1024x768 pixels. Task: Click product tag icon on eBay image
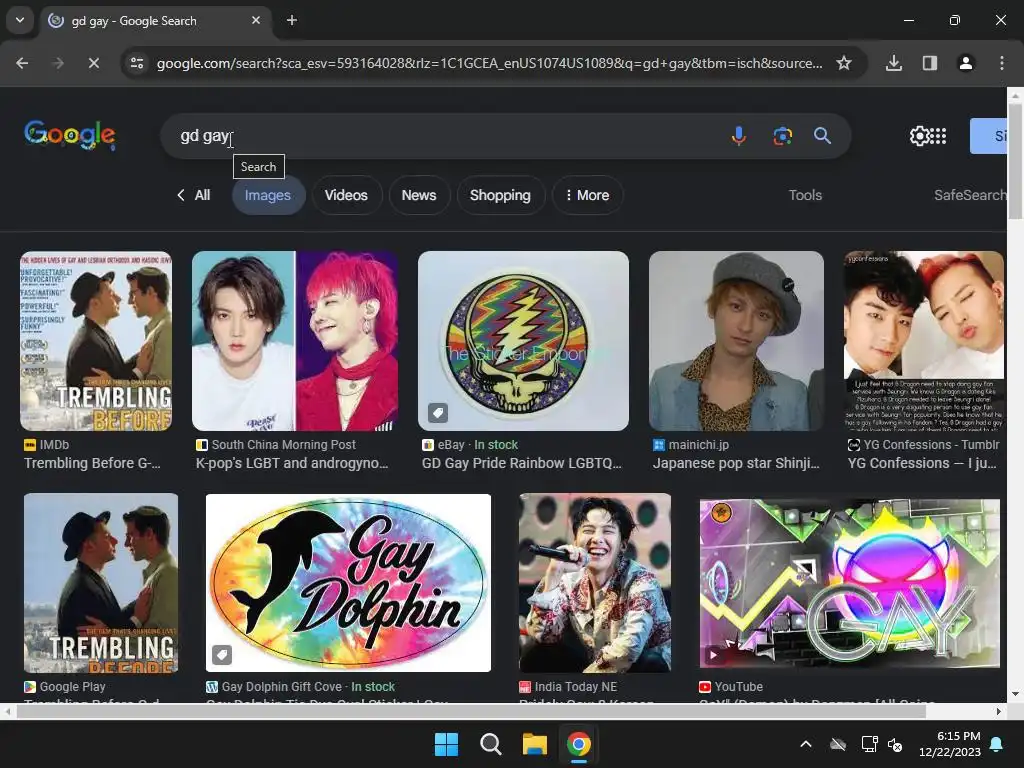(438, 413)
